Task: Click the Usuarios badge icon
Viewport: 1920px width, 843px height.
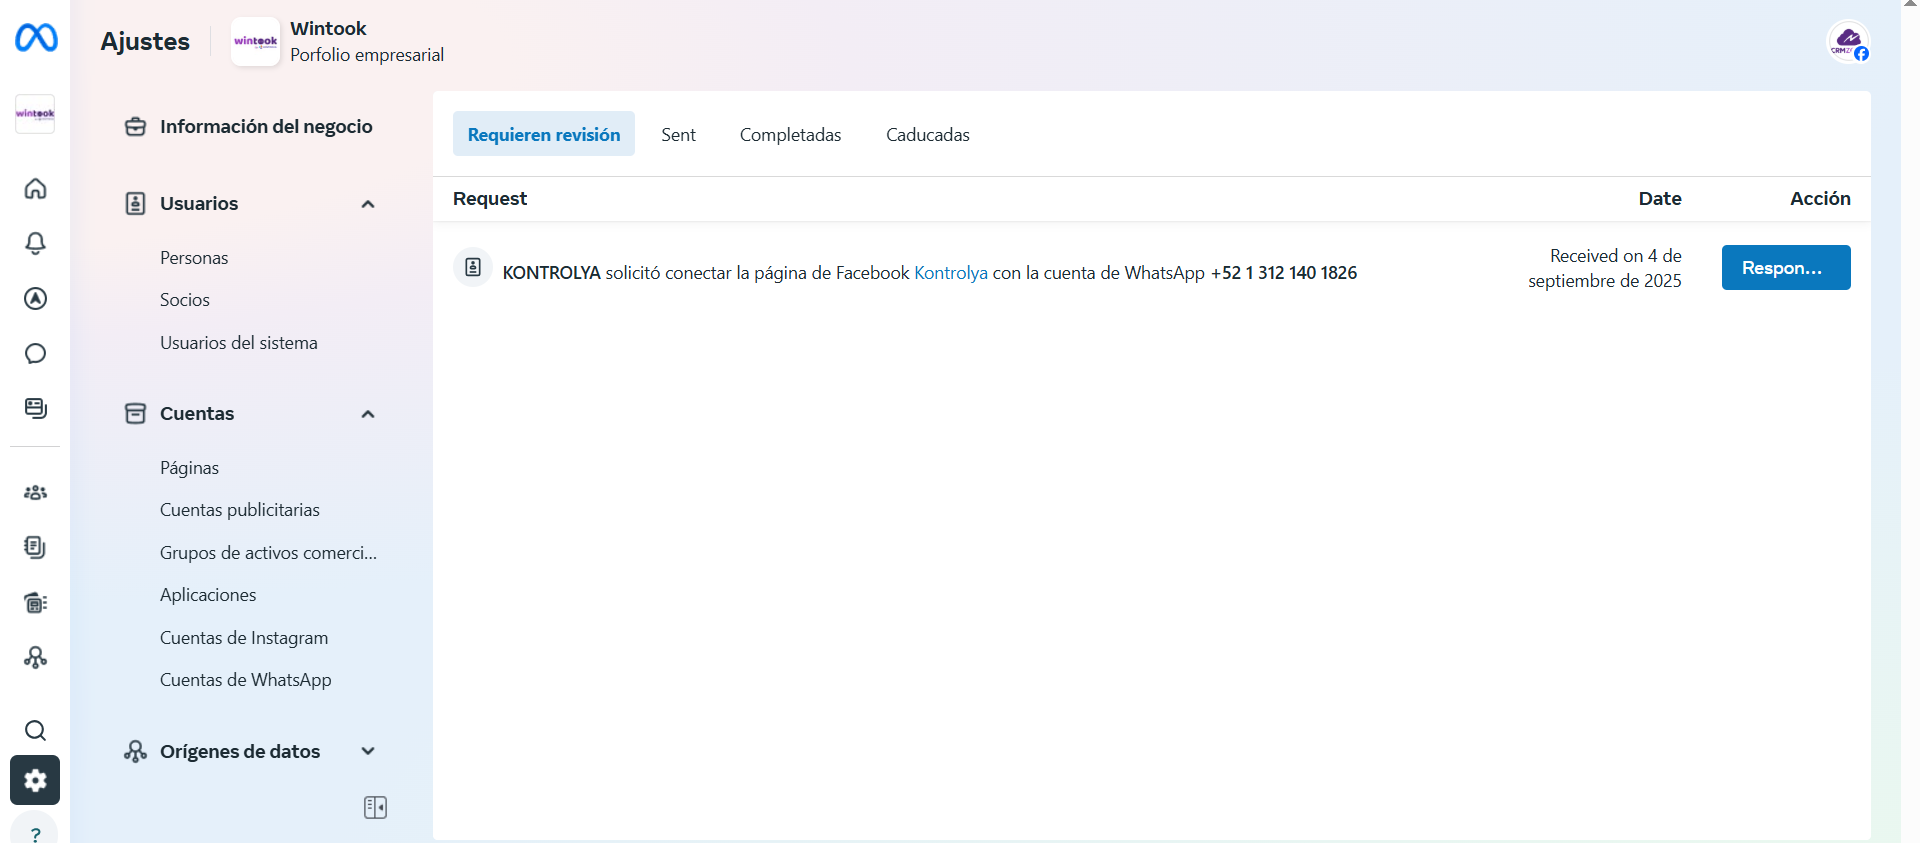Action: [135, 204]
